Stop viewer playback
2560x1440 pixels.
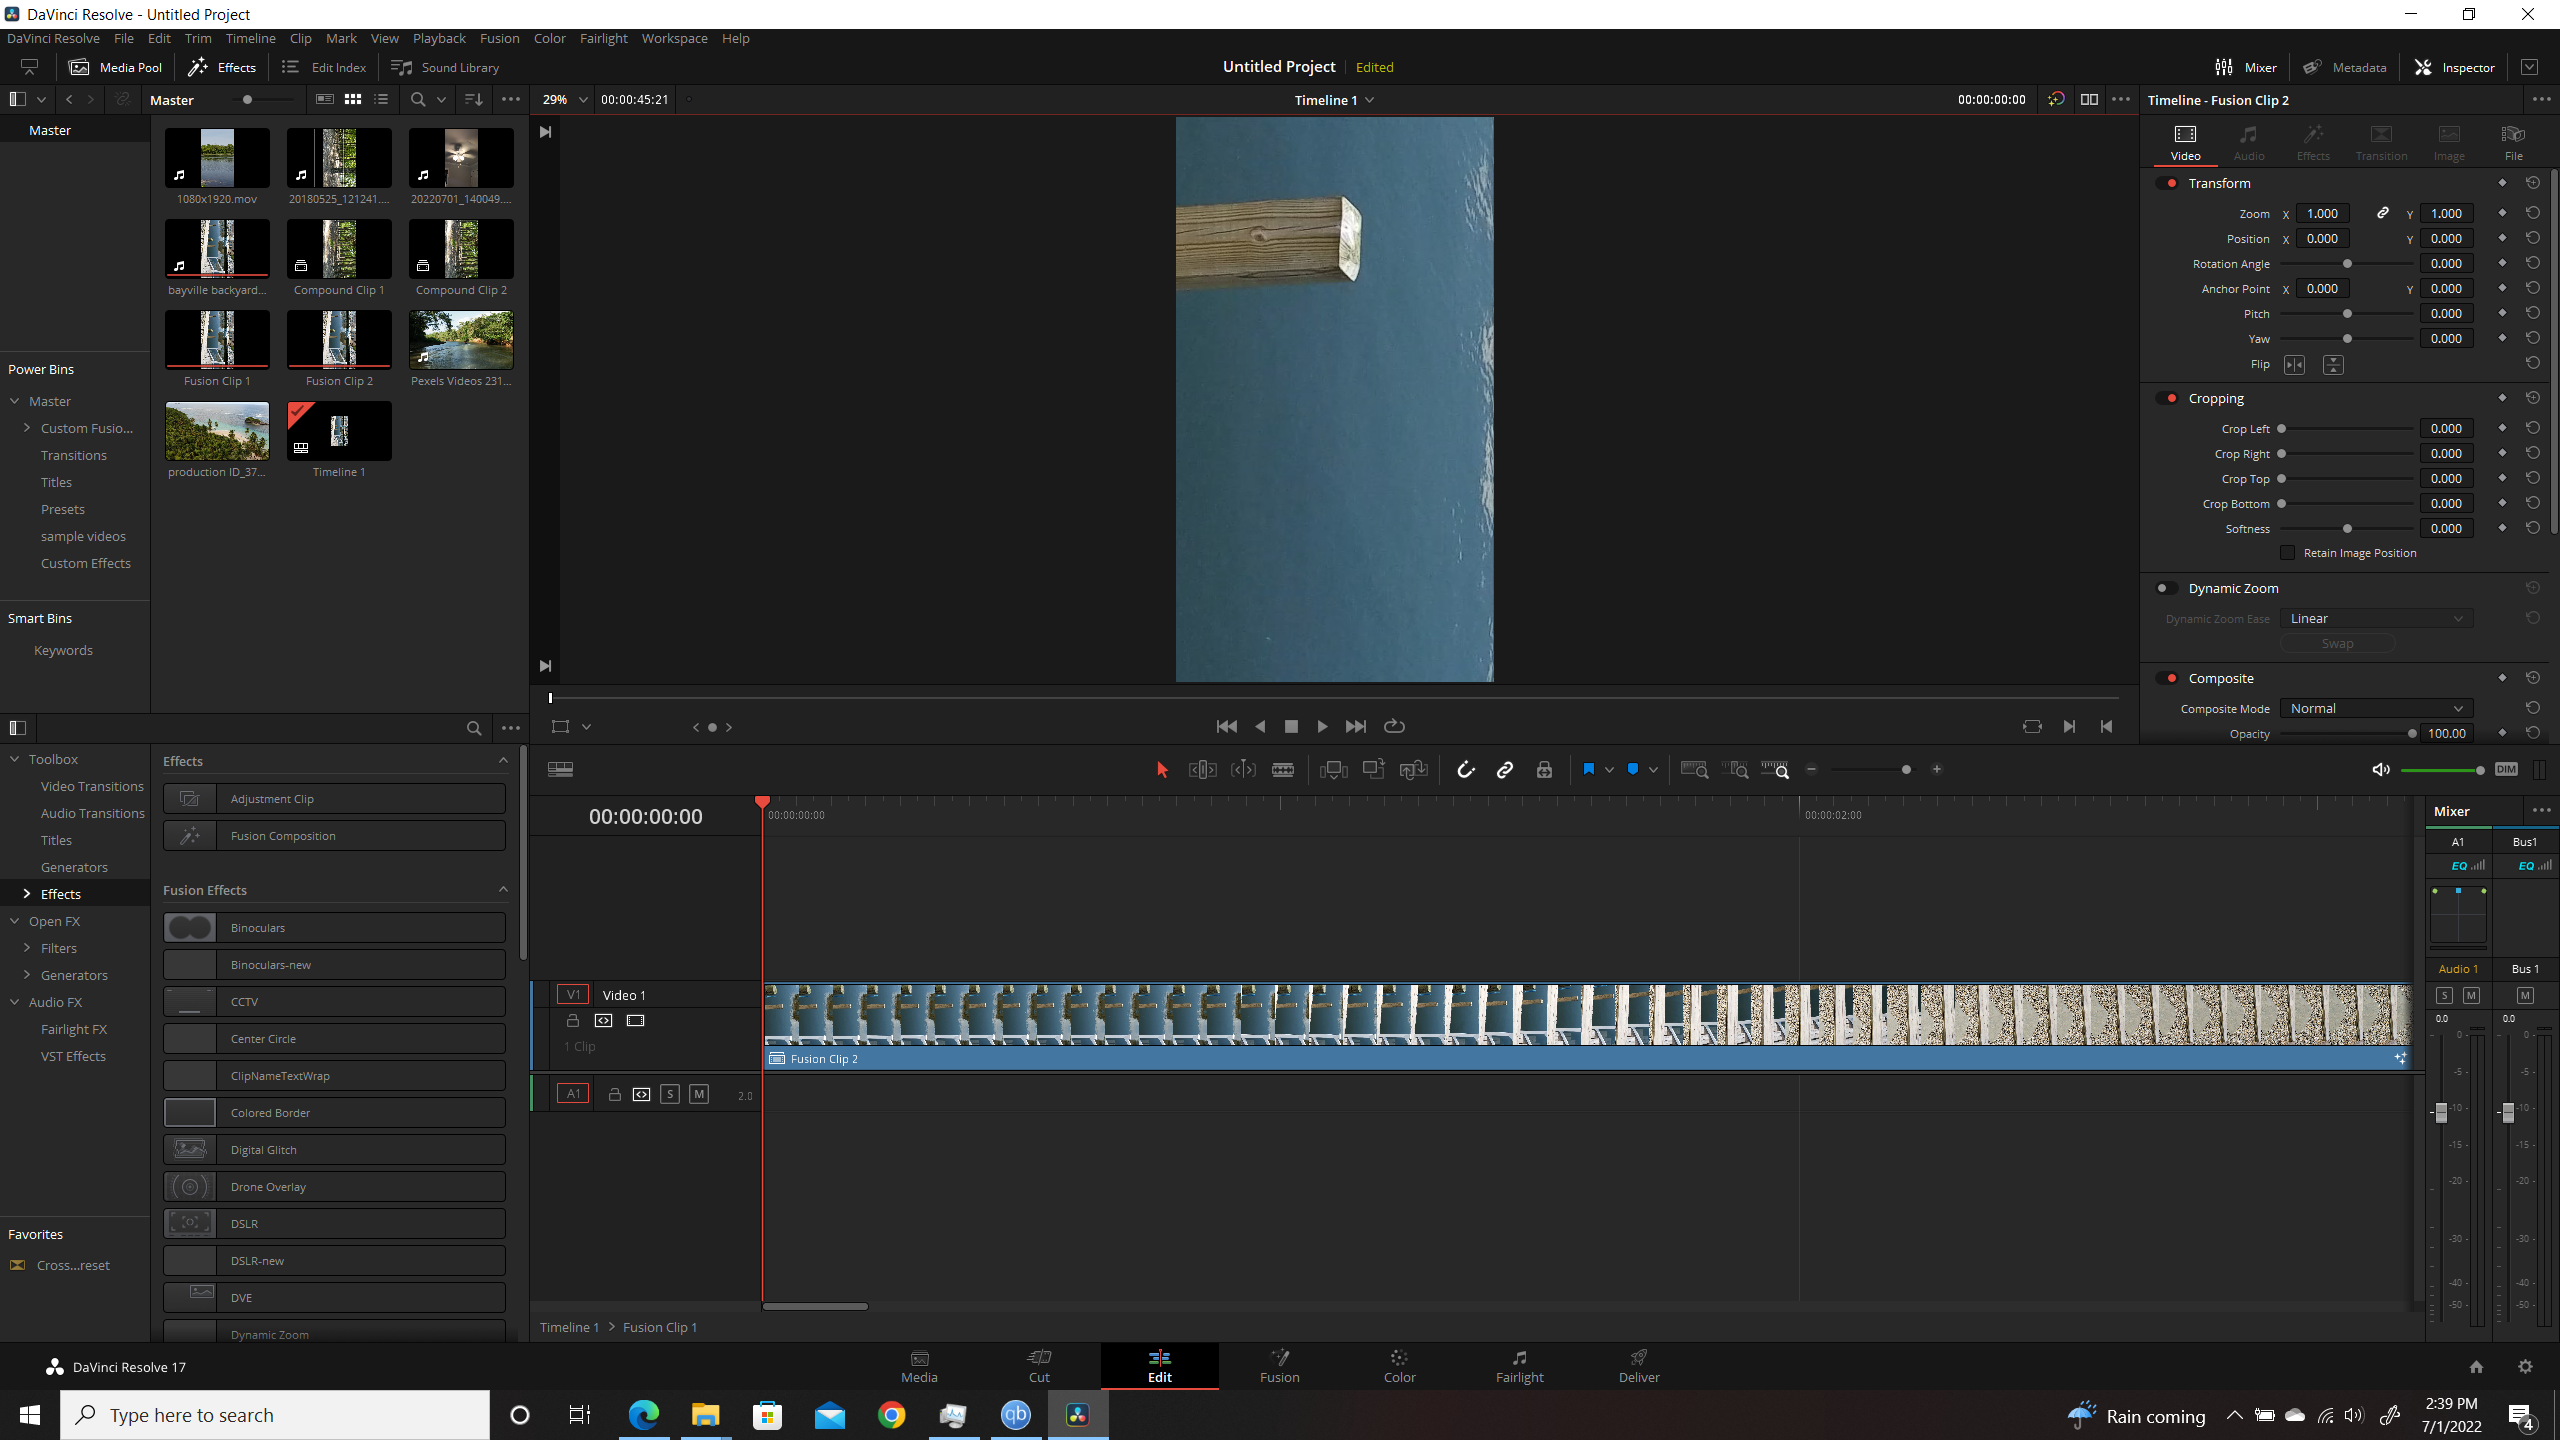[x=1291, y=727]
